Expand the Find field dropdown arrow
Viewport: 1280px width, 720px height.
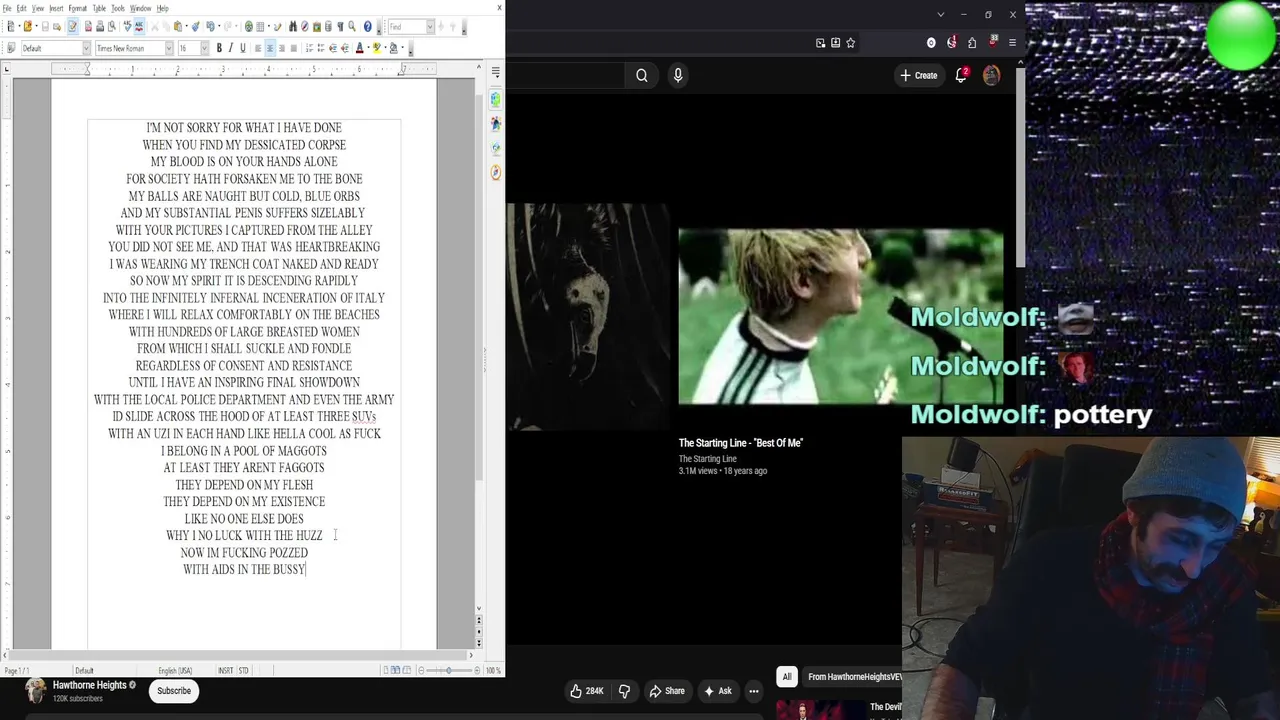coord(430,27)
